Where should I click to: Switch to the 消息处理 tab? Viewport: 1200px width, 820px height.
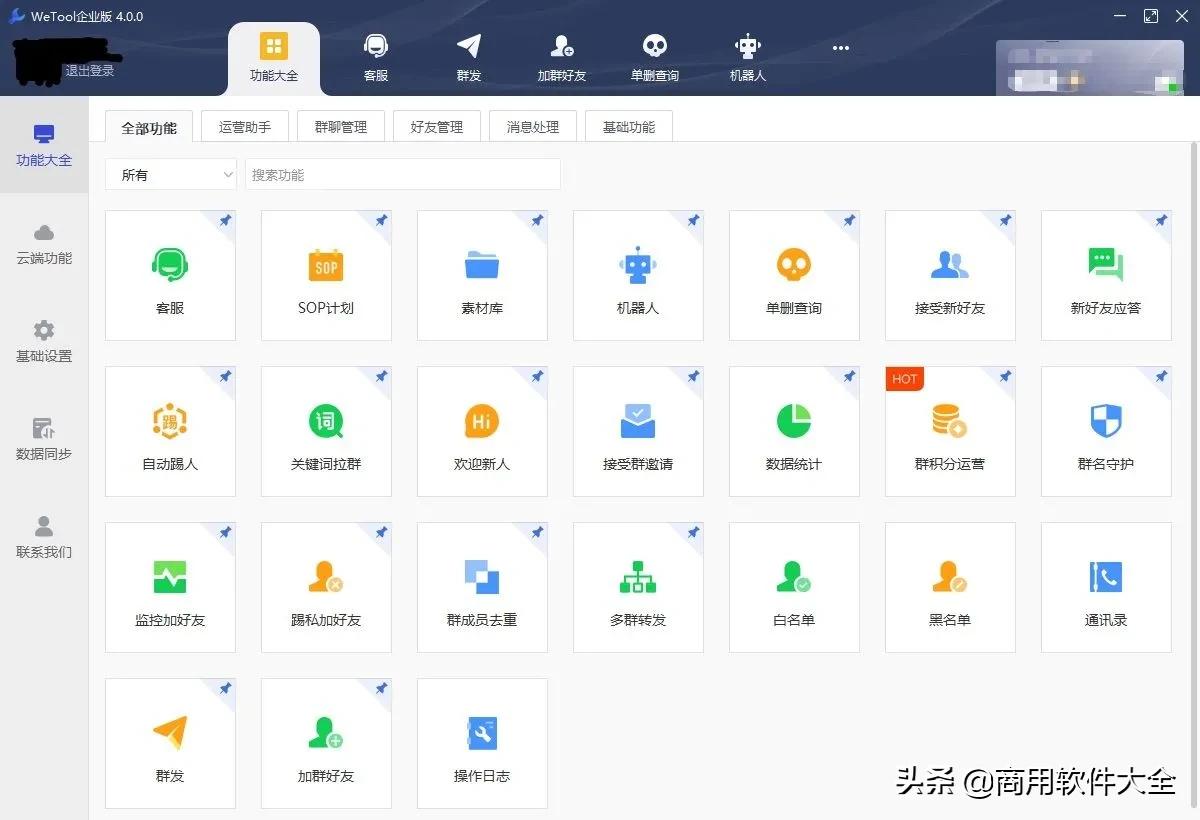click(532, 126)
